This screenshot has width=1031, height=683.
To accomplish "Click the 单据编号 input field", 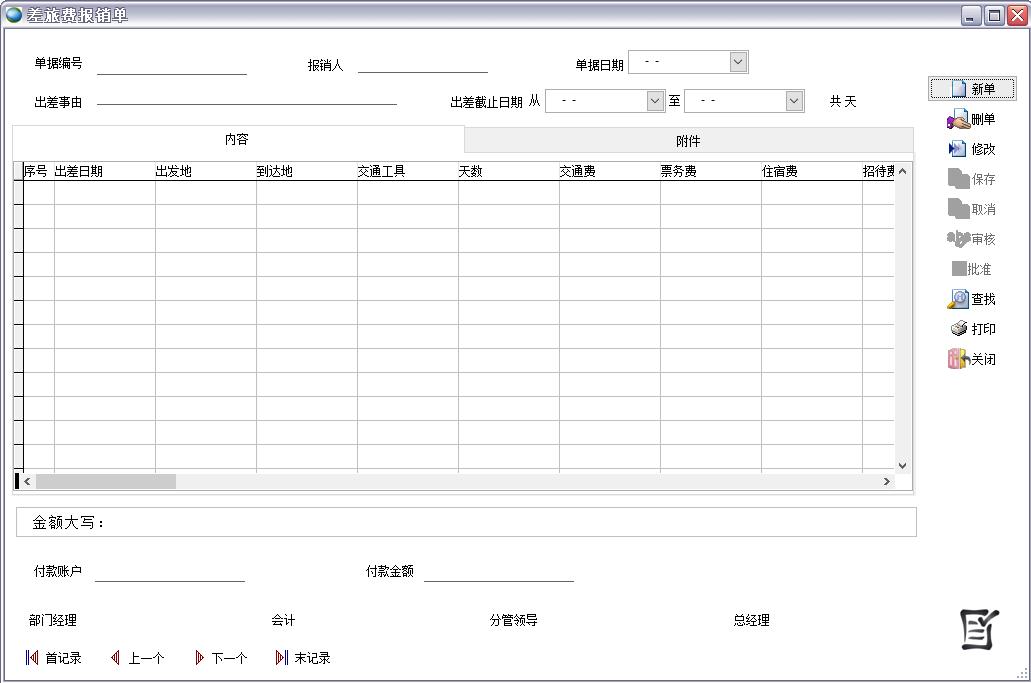I will [x=171, y=65].
